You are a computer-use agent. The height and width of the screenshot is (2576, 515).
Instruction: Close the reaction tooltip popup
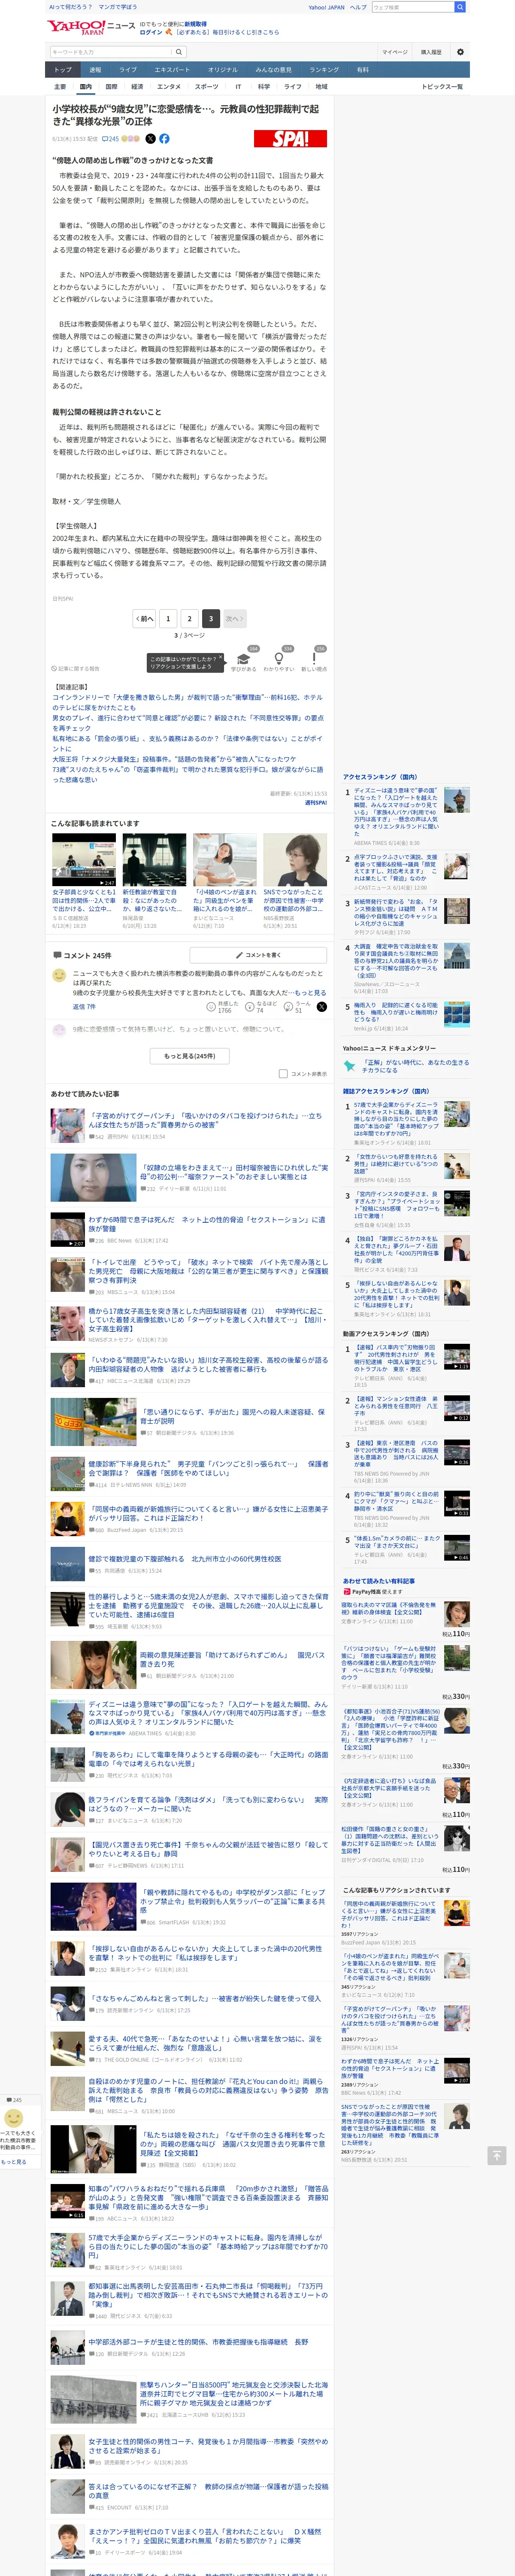tap(222, 657)
